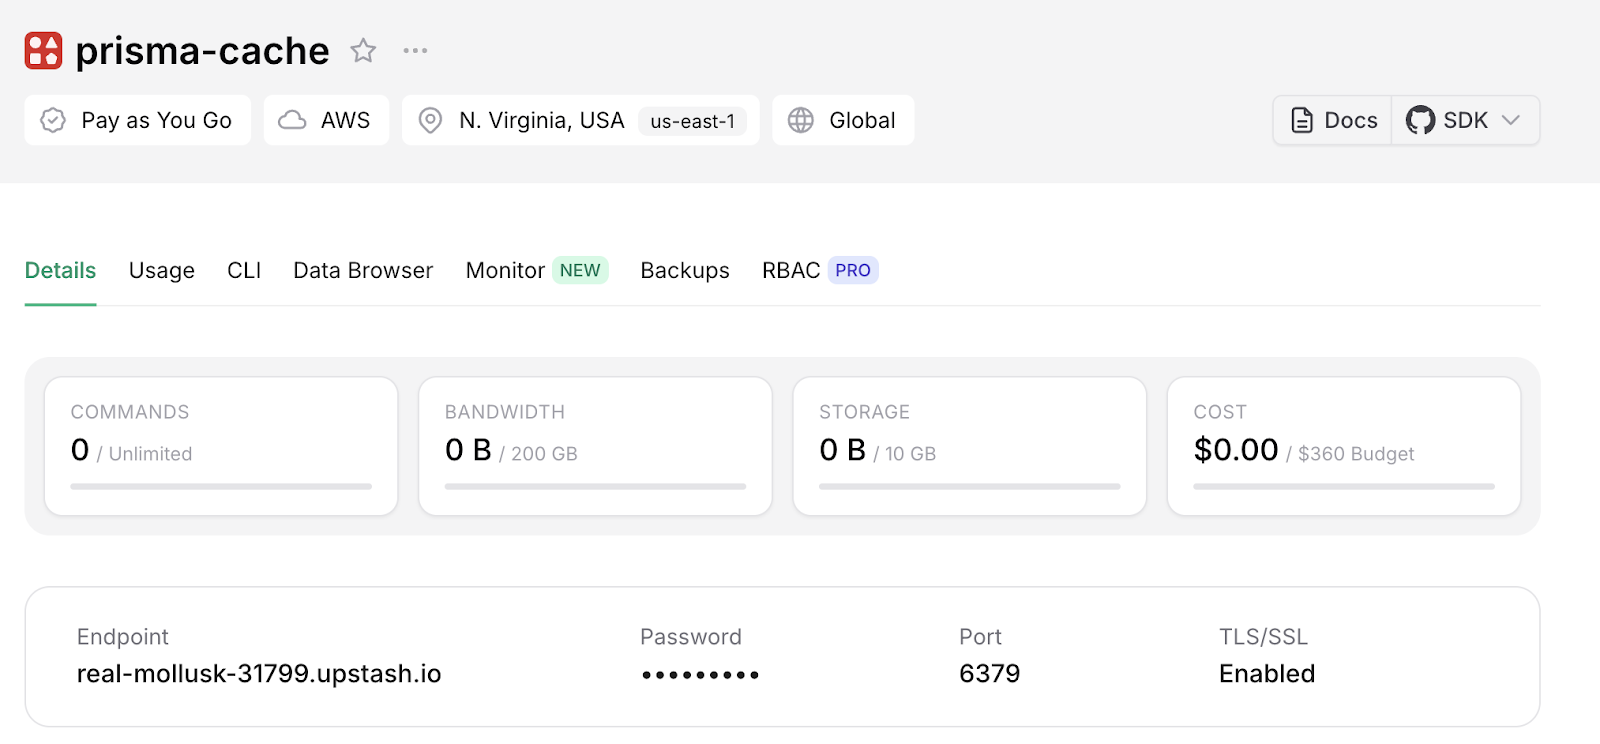The width and height of the screenshot is (1600, 744).
Task: Click the prisma-cache database title
Action: [202, 50]
